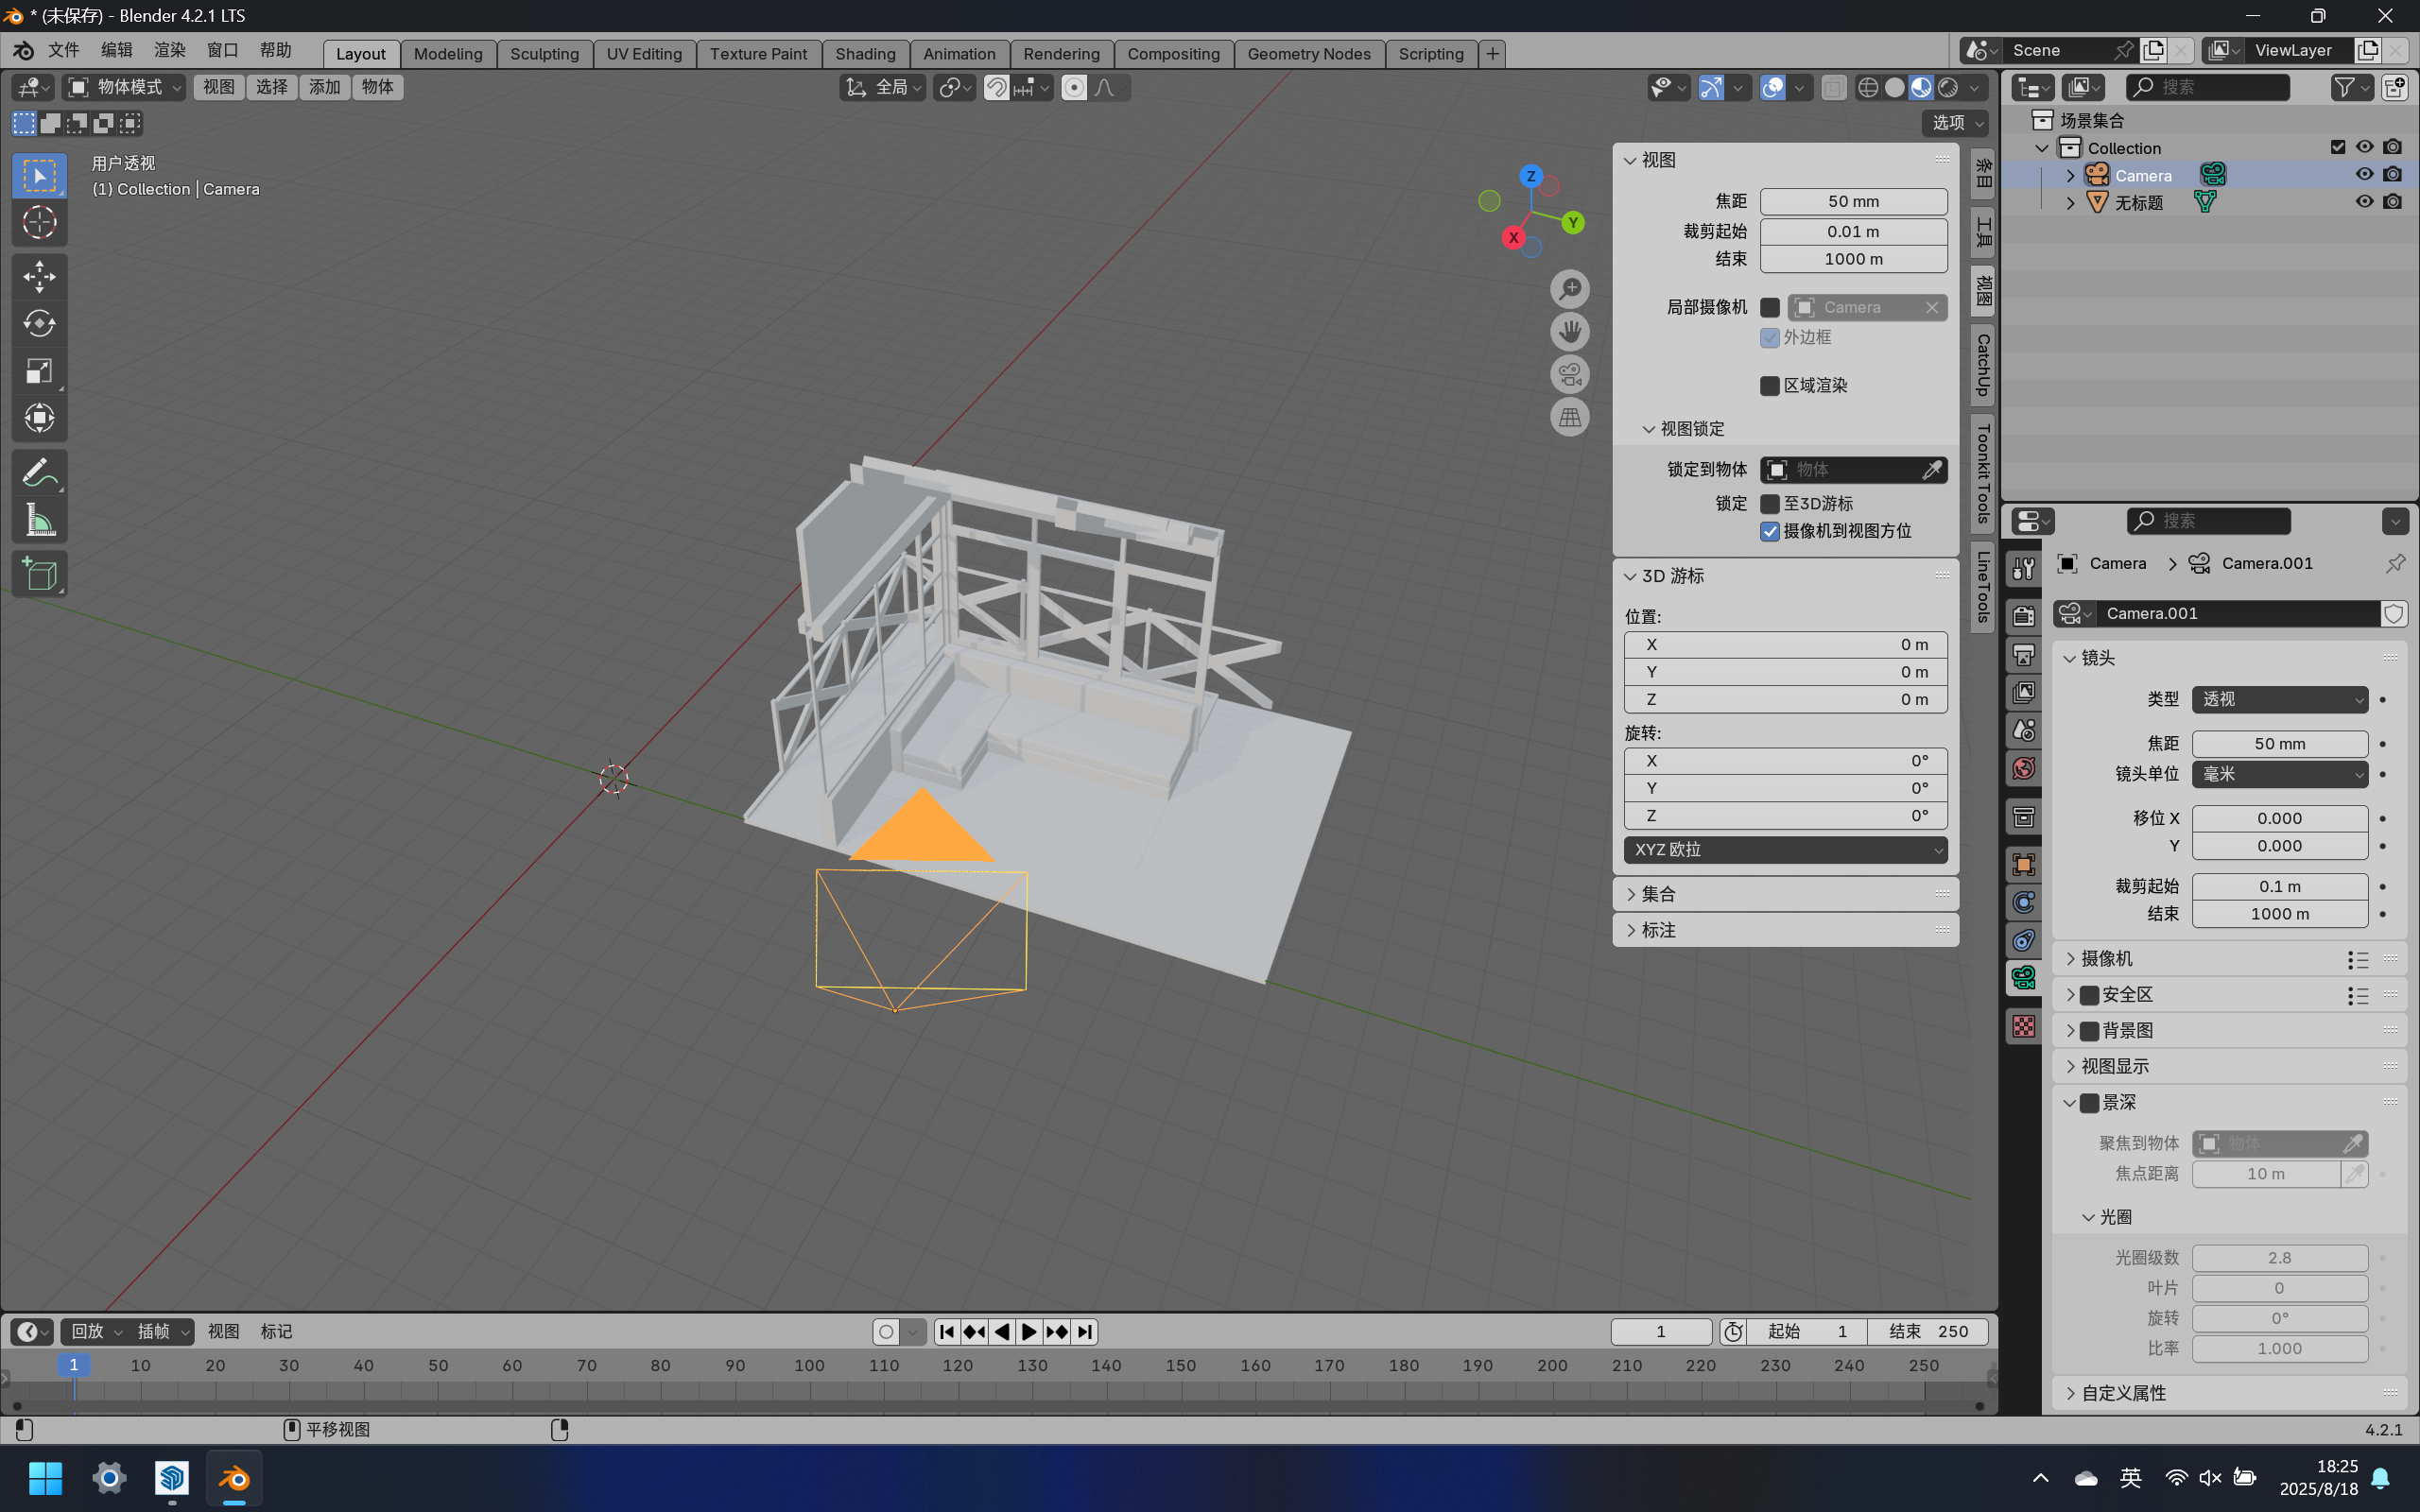Image resolution: width=2420 pixels, height=1512 pixels.
Task: Open the 文件 menu
Action: coord(63,51)
